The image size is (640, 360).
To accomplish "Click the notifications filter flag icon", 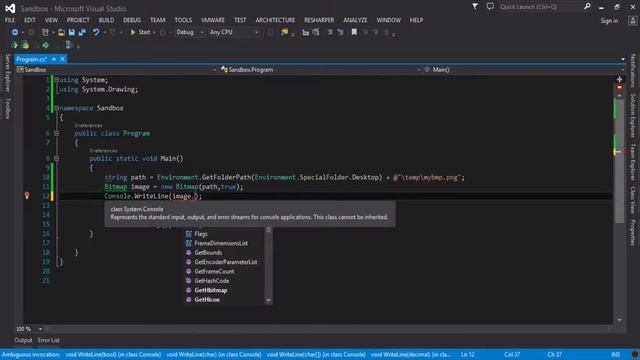I will click(475, 7).
